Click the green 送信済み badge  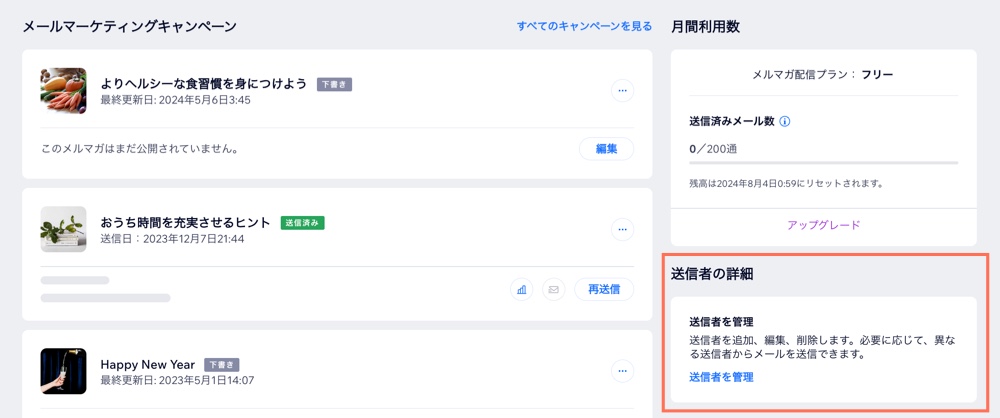302,223
